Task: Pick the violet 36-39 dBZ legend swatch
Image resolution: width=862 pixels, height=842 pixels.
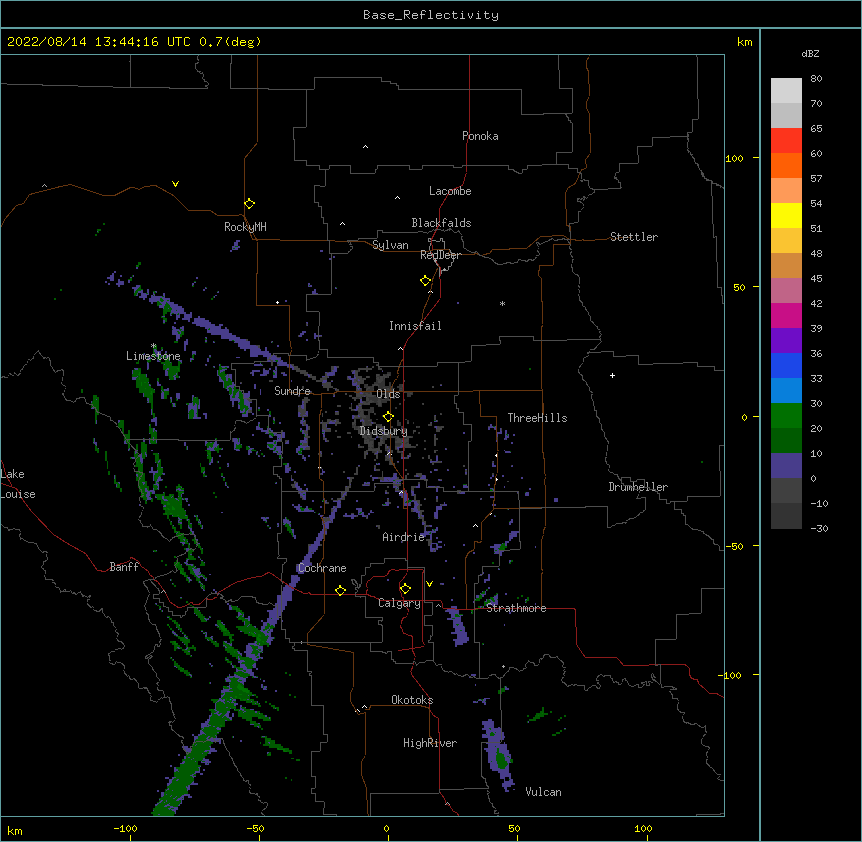Action: click(x=786, y=341)
